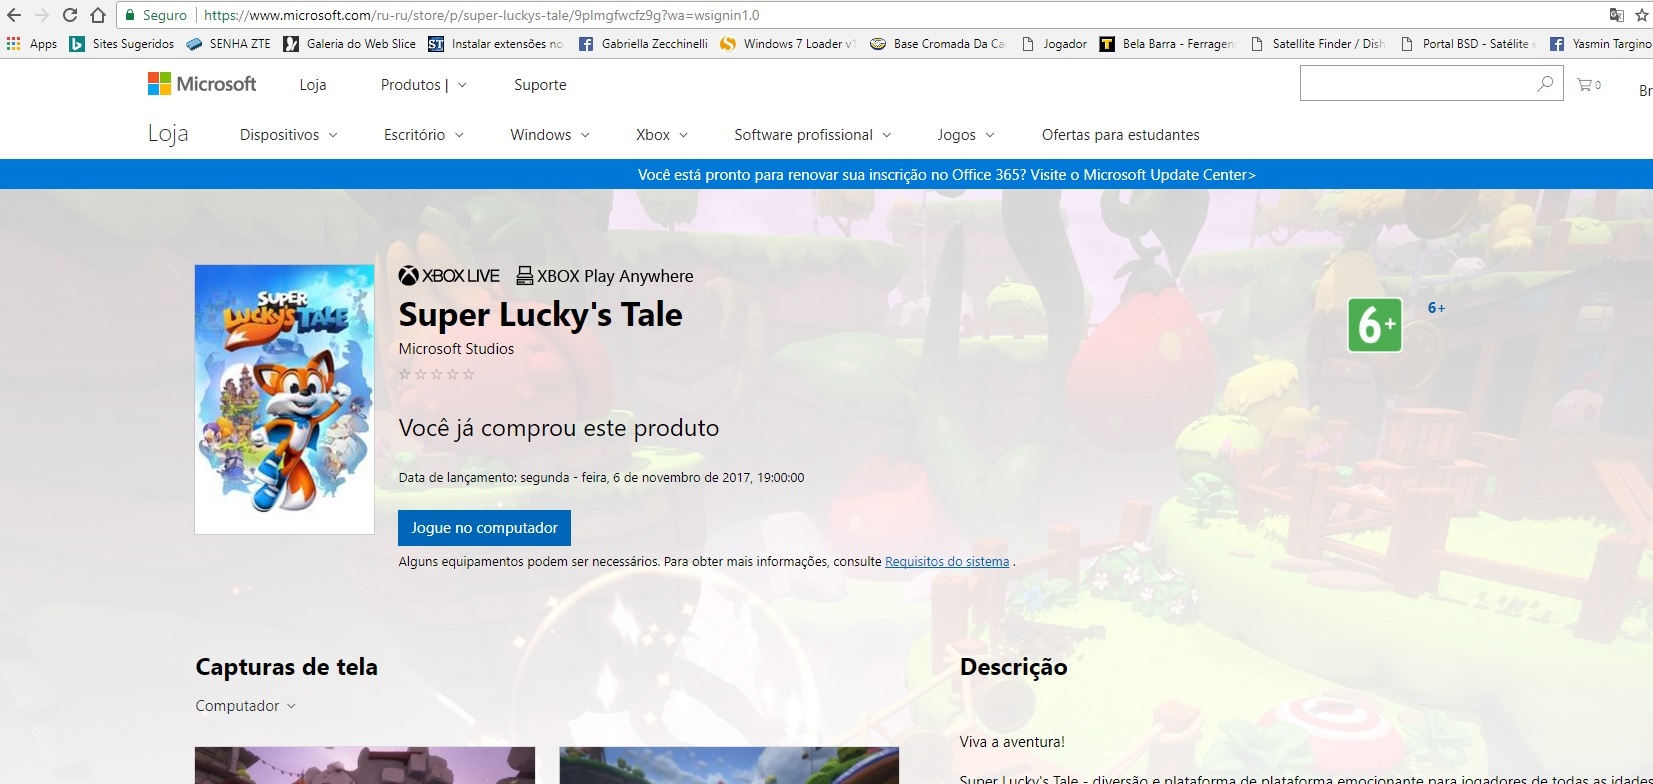Click the Super Lucky's Tale box art
Screen dimensions: 1653x784
click(285, 399)
